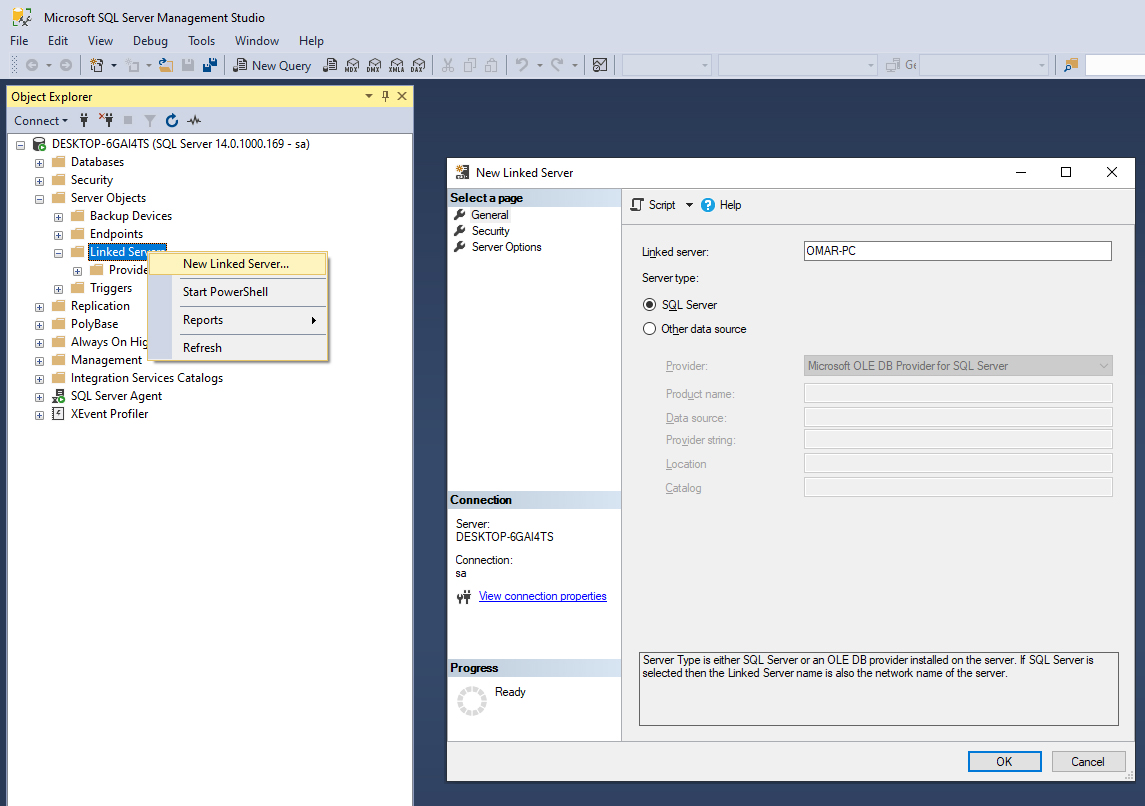
Task: Open a new DMX query
Action: coord(374,66)
